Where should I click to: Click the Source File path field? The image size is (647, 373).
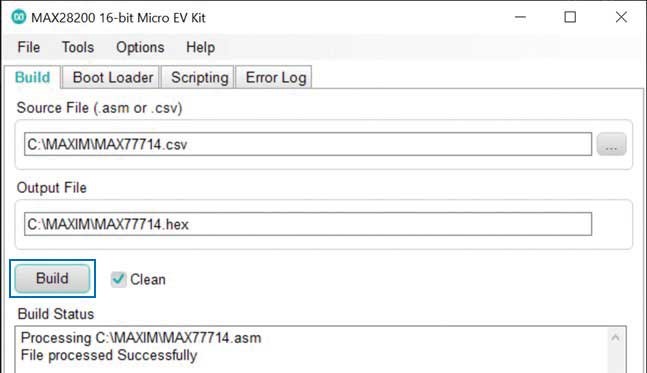[308, 144]
